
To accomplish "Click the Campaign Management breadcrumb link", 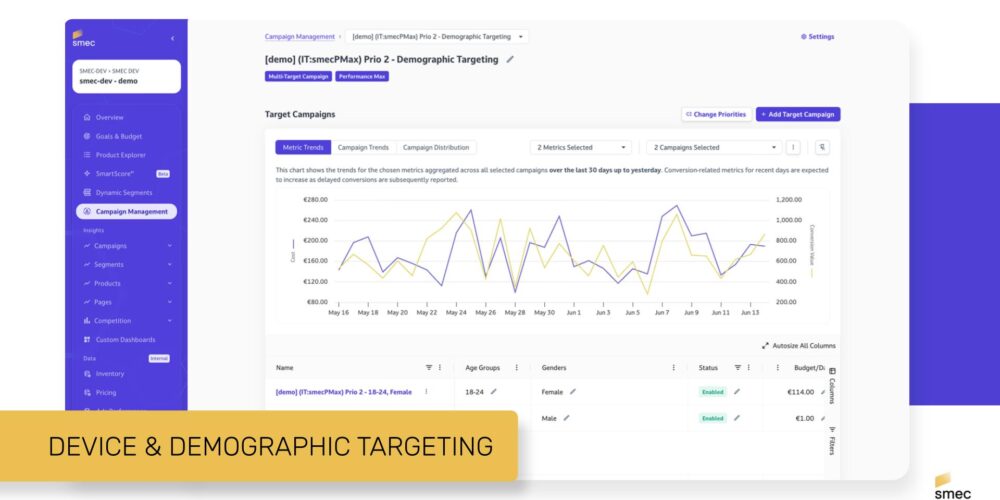I will [300, 37].
